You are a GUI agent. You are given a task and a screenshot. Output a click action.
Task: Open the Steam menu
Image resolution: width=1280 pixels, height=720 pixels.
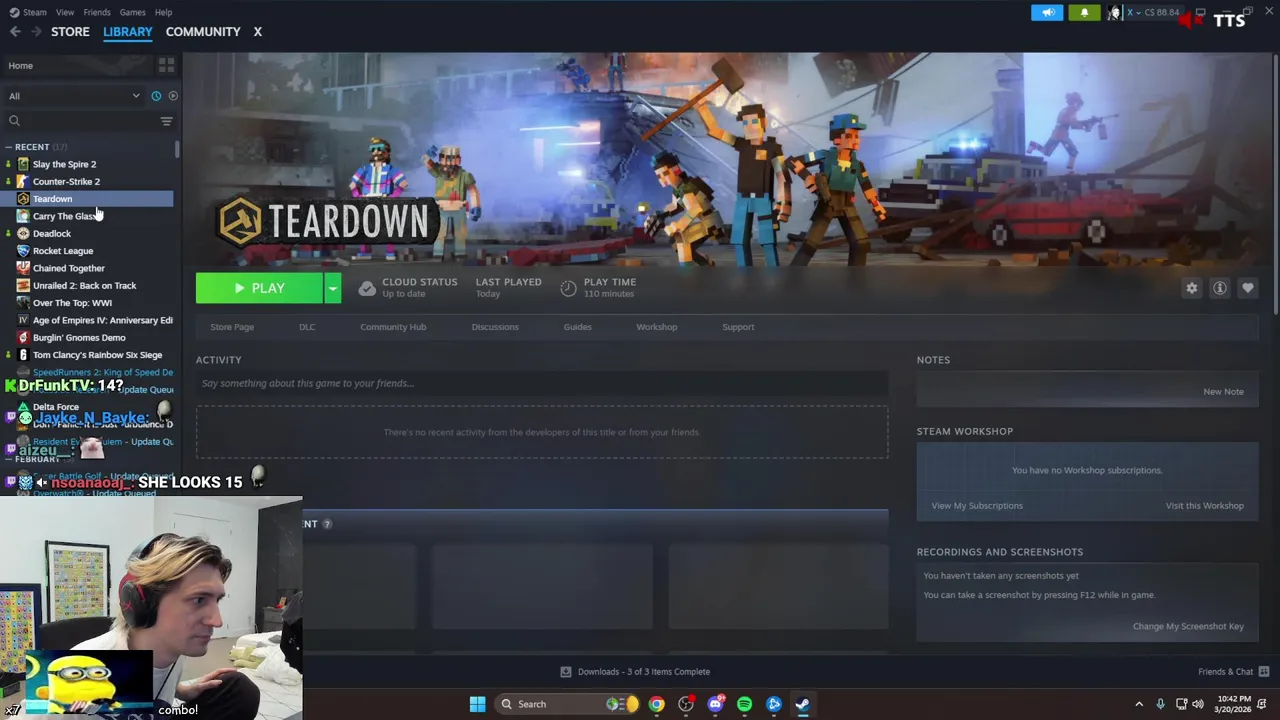(29, 12)
